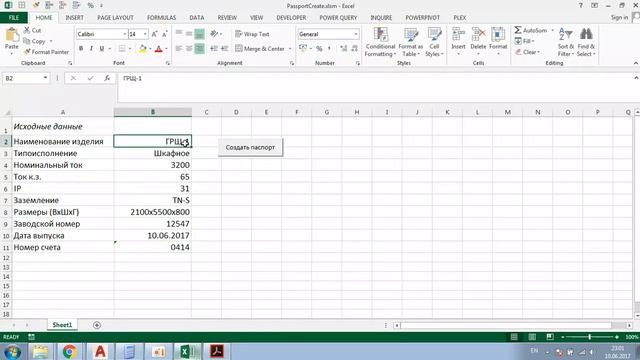Activate the Format Painter brush
This screenshot has height=360, width=640.
click(x=27, y=52)
